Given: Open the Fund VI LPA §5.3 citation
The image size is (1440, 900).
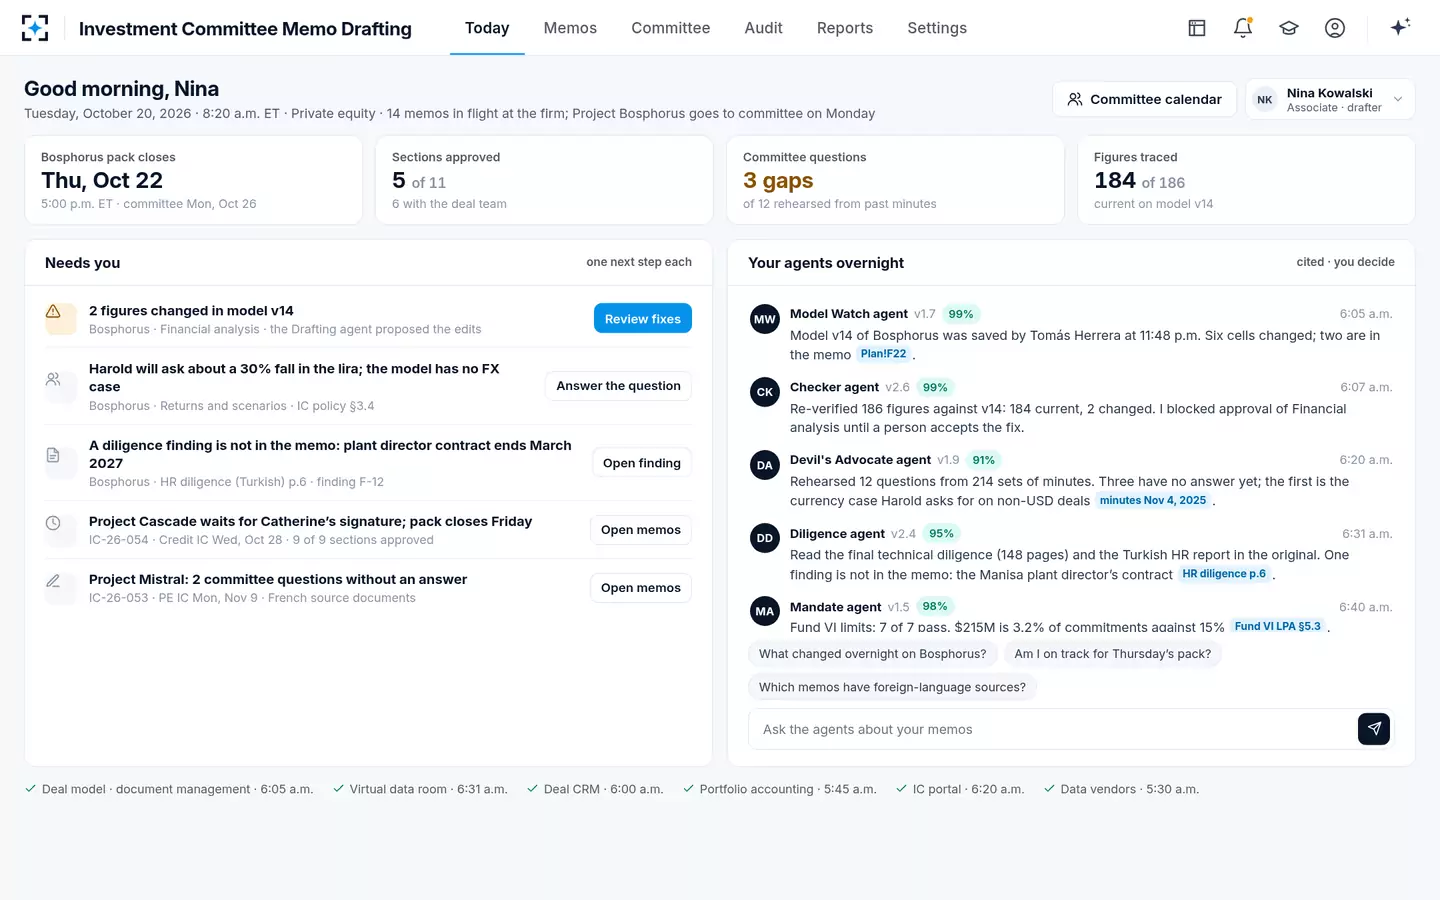Looking at the screenshot, I should click(x=1278, y=626).
